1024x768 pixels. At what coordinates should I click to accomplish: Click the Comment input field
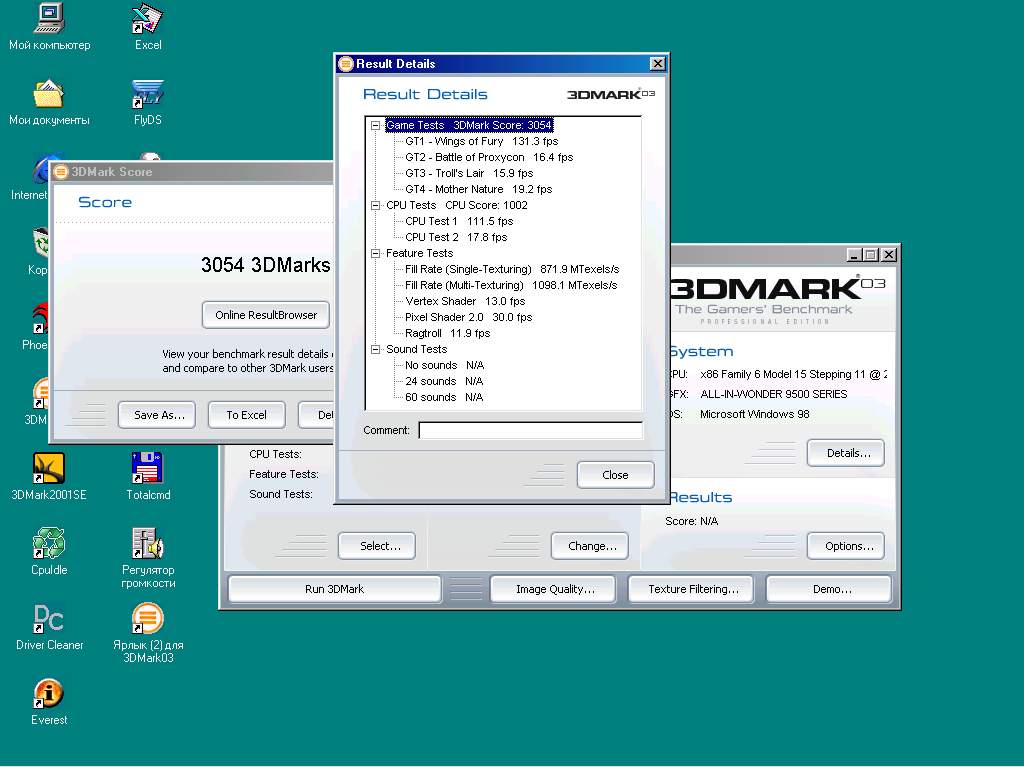[x=530, y=430]
